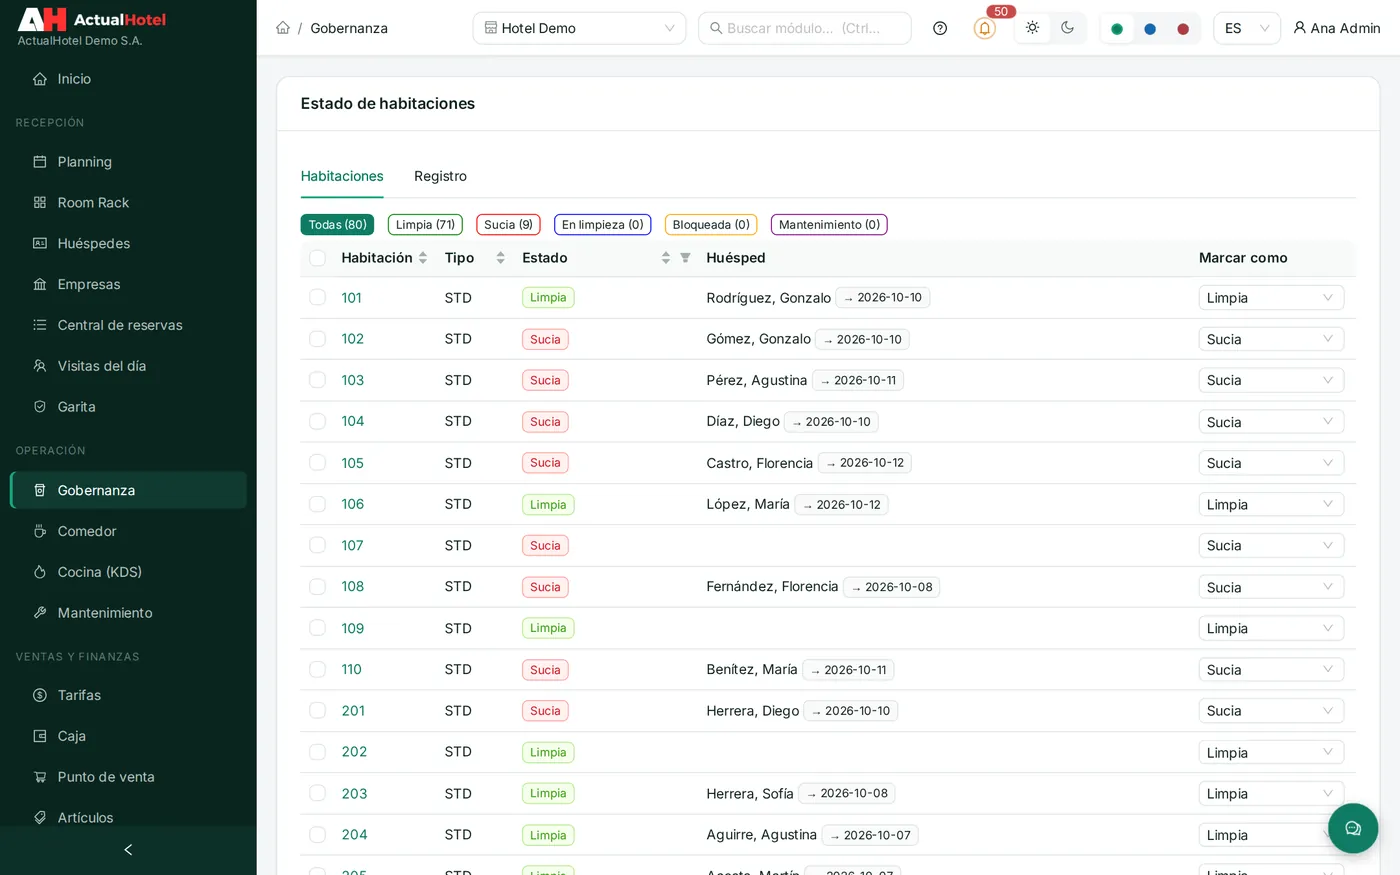Sort table by Habitación column
This screenshot has width=1400, height=875.
pos(423,258)
